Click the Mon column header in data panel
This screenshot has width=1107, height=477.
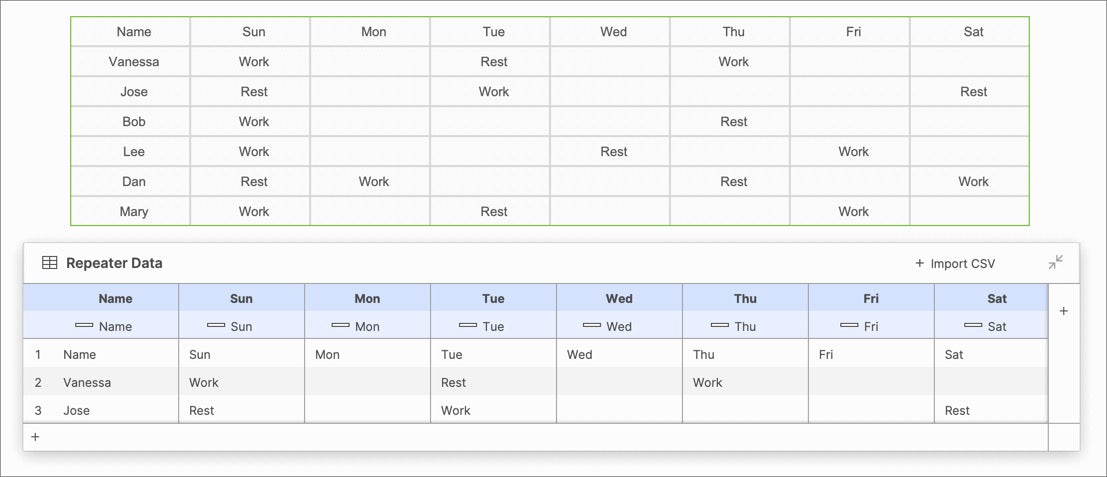[368, 298]
